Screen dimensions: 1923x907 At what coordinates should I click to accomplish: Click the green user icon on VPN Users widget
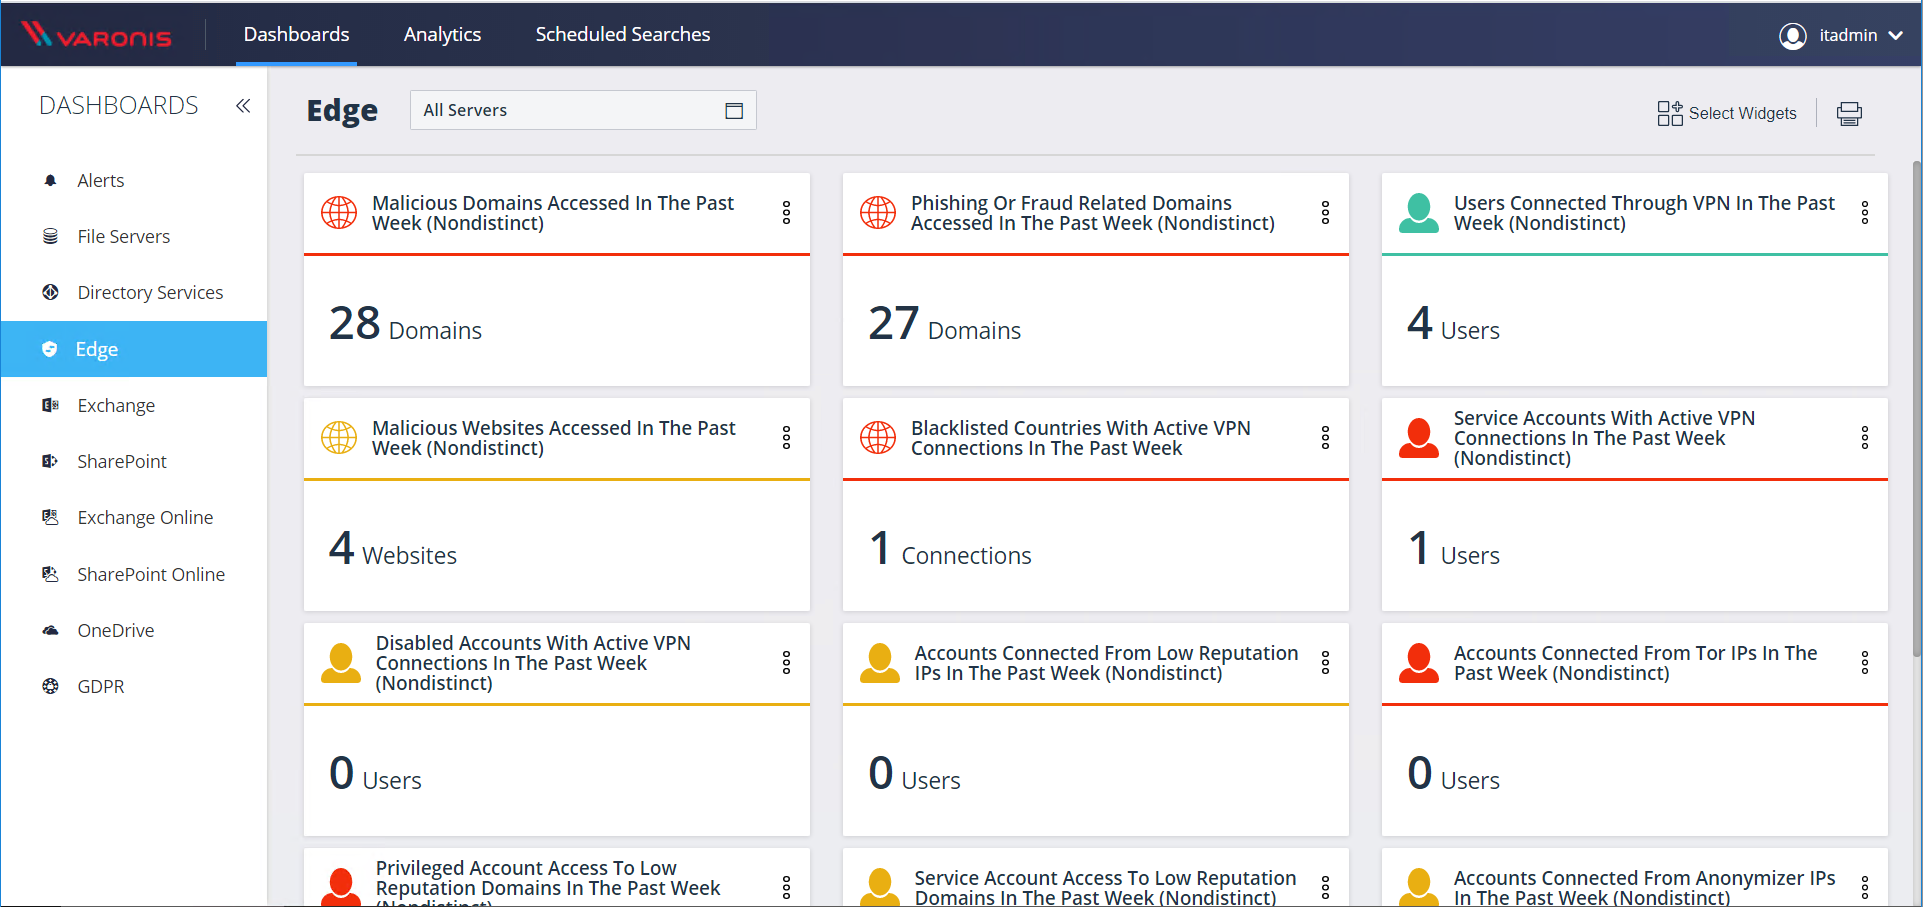point(1418,213)
